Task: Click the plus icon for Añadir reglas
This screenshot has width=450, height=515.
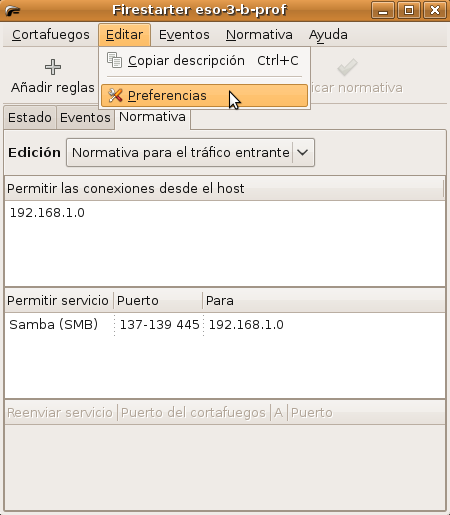Action: pyautogui.click(x=53, y=67)
